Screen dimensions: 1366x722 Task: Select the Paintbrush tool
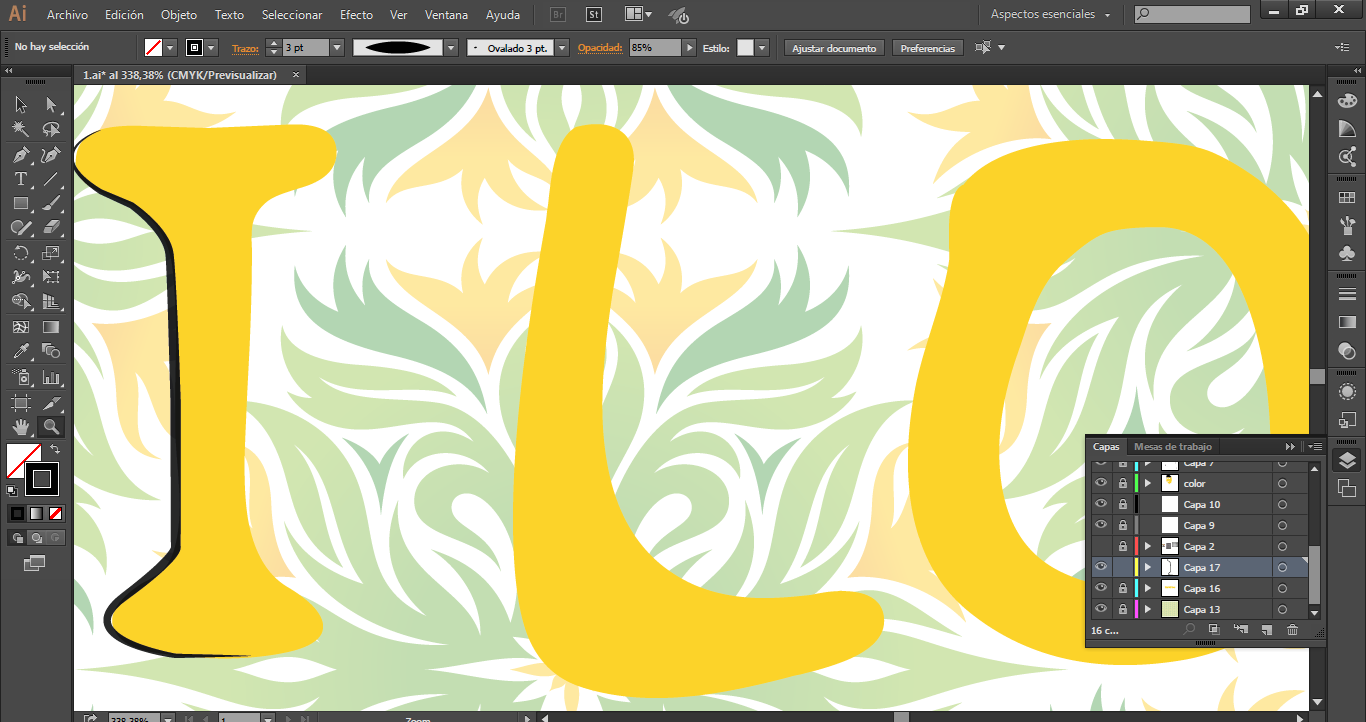(x=51, y=203)
